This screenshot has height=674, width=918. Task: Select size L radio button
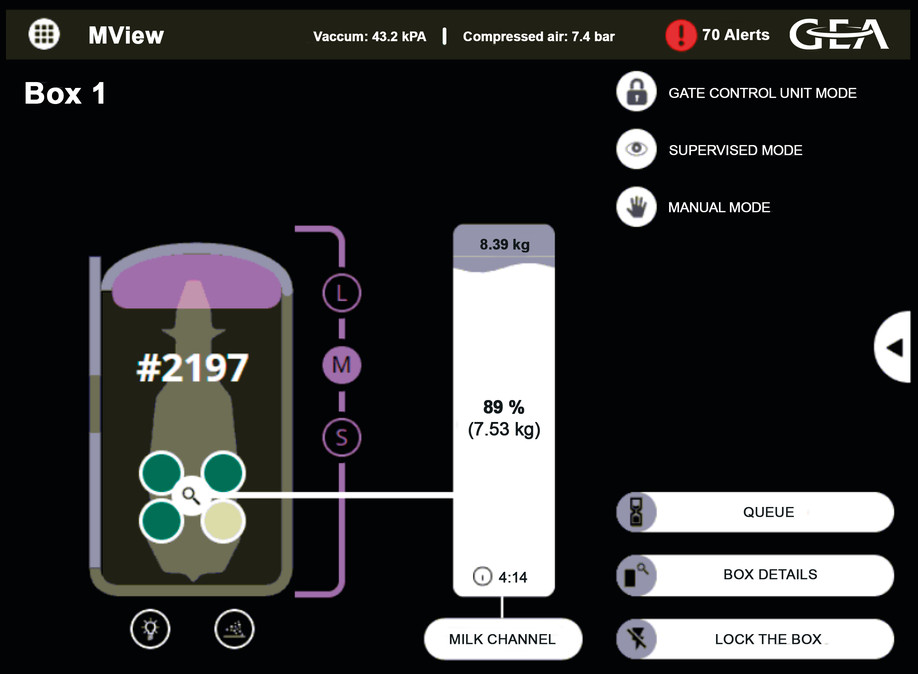click(x=341, y=294)
